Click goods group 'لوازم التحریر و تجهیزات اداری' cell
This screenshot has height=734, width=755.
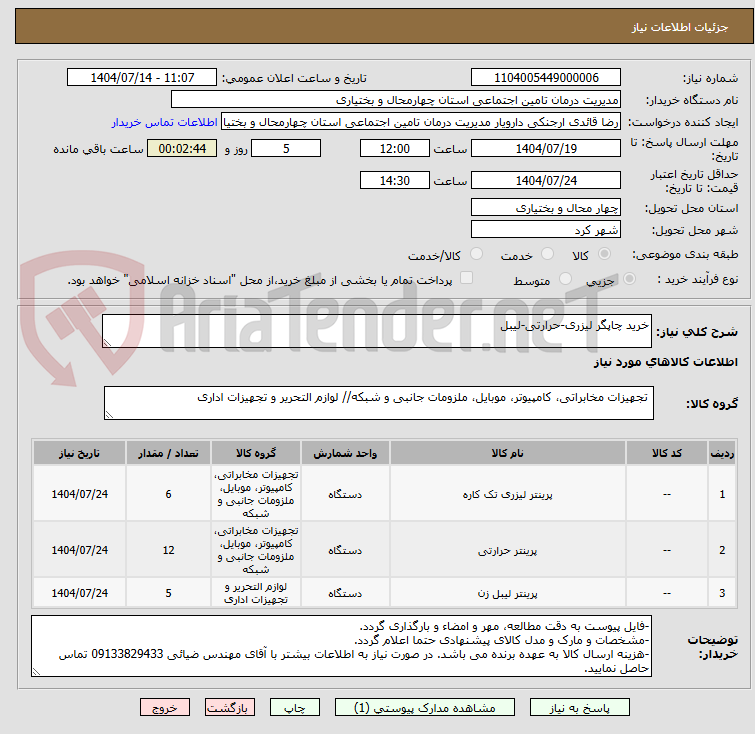coord(256,593)
